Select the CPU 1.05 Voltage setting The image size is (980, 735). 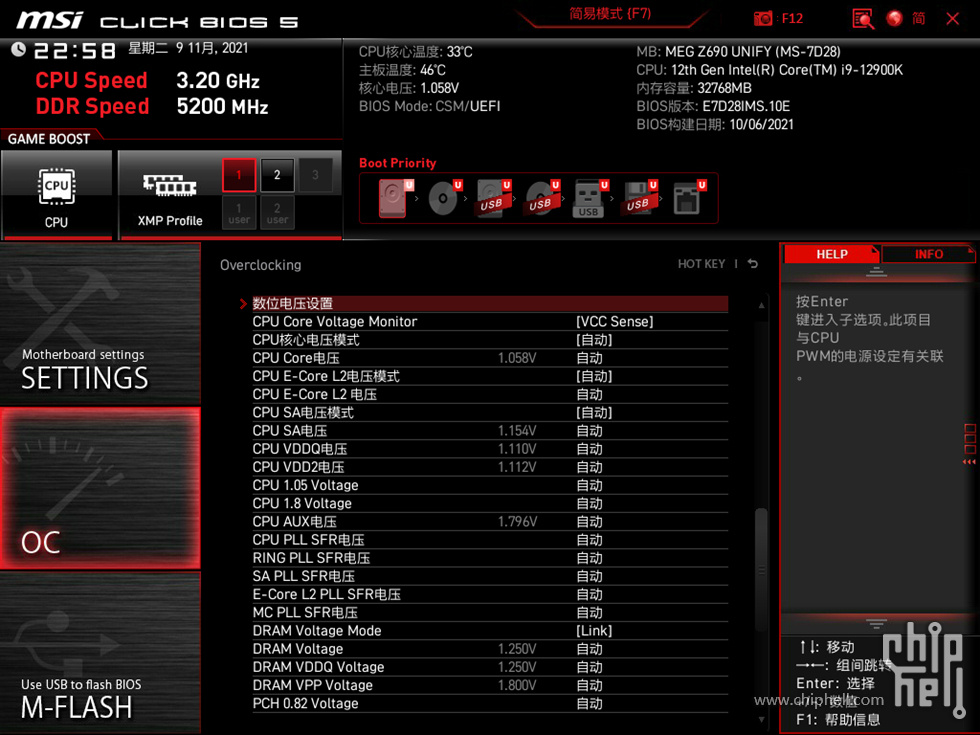[x=490, y=484]
